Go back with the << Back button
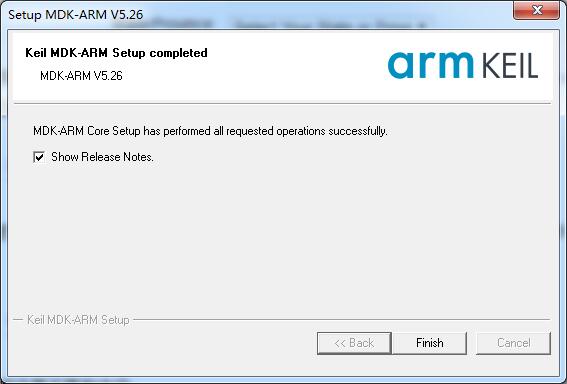Screen dimensions: 567x384 354,343
